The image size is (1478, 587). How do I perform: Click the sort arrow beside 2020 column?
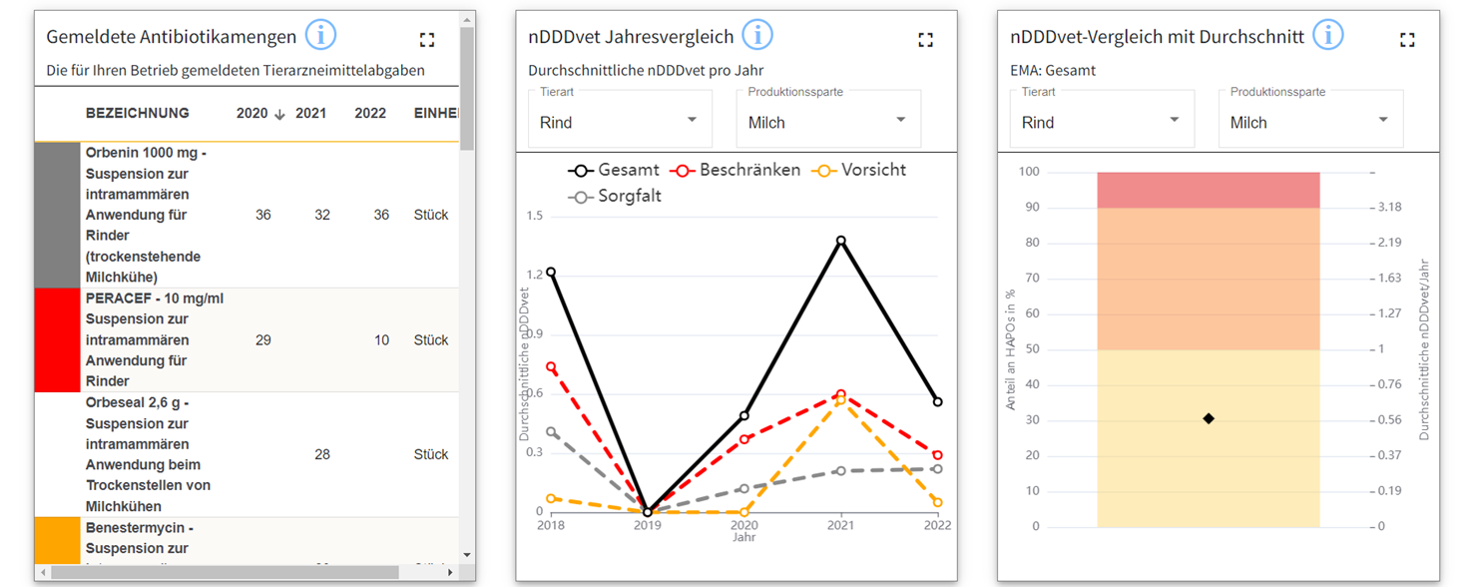click(280, 114)
